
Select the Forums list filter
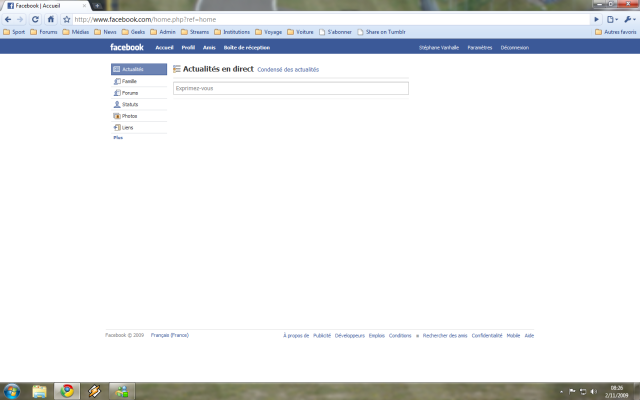(x=139, y=93)
